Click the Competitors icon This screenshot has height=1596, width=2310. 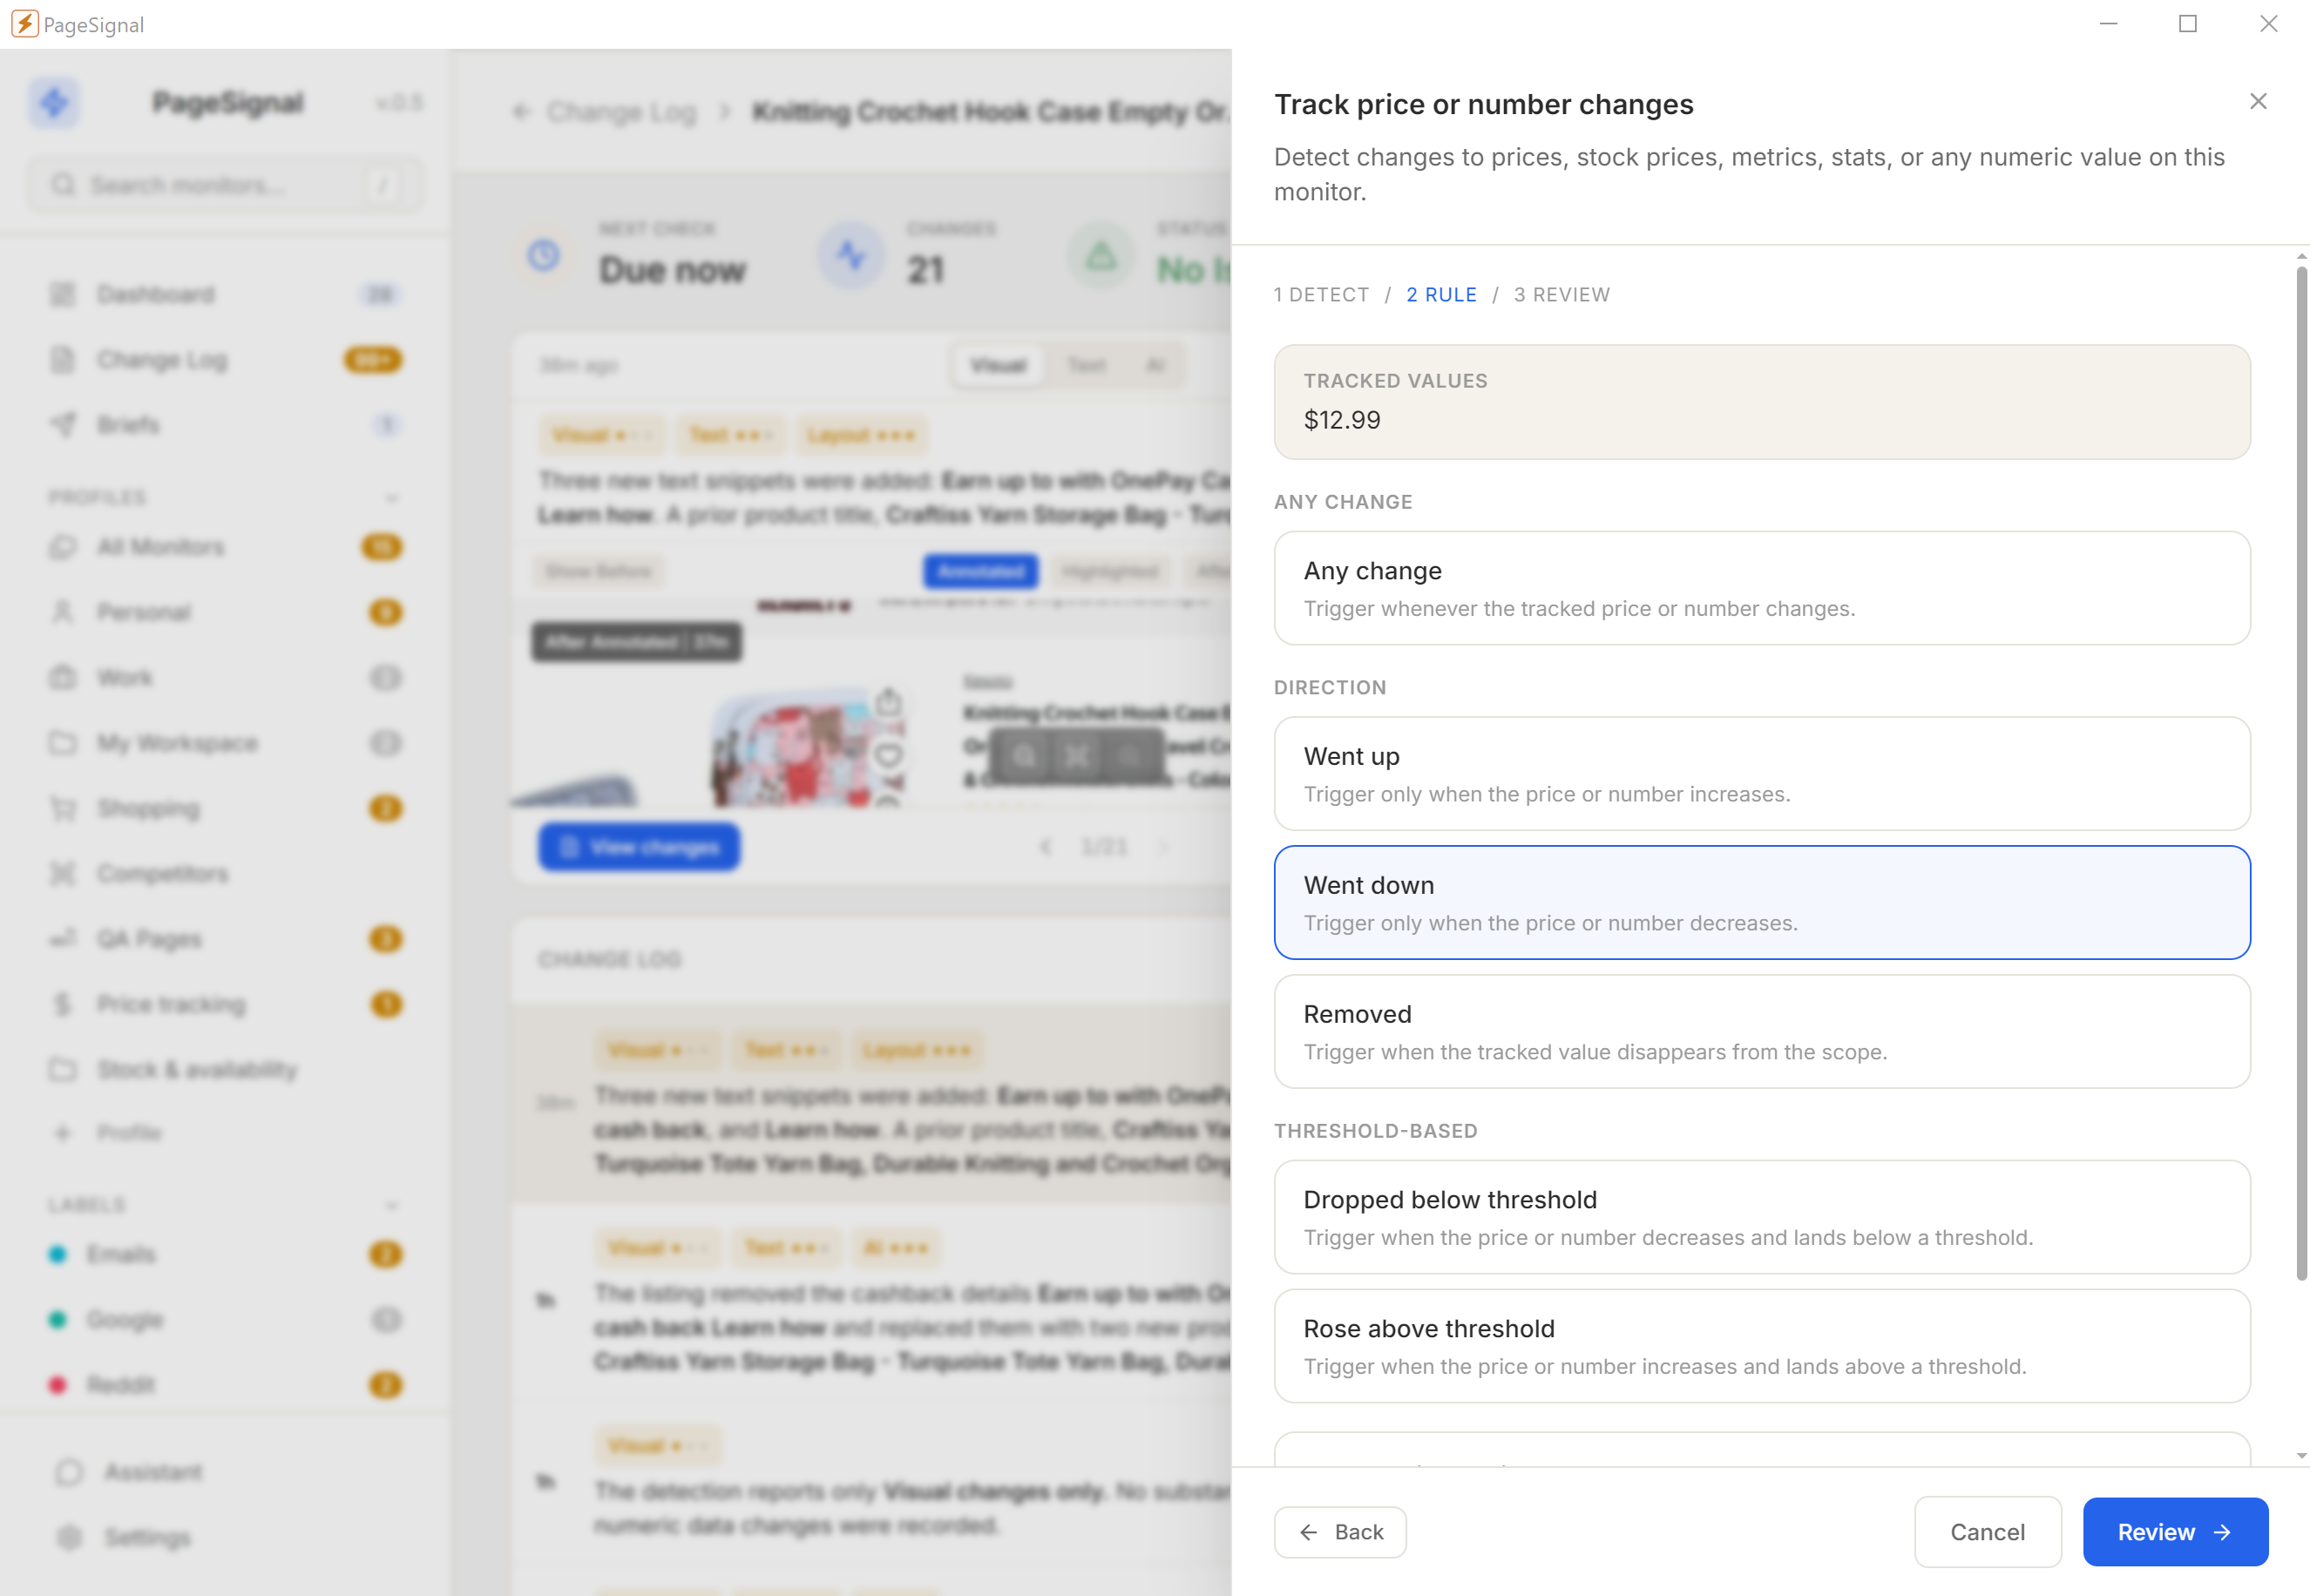pyautogui.click(x=63, y=874)
